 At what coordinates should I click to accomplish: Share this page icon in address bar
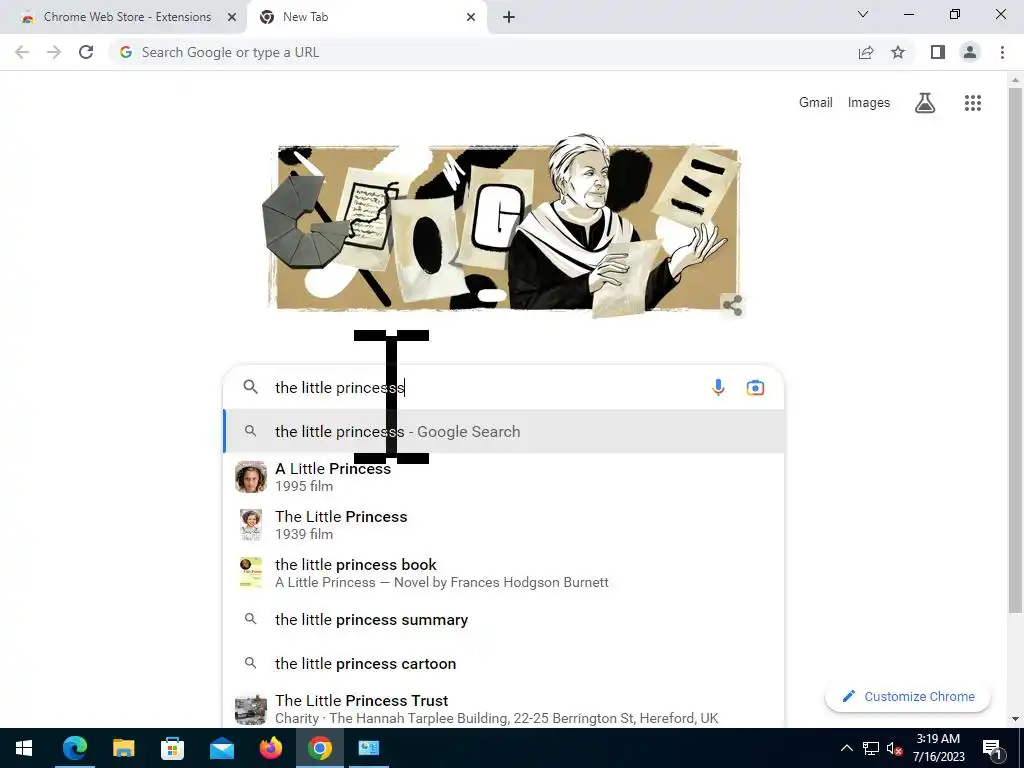pyautogui.click(x=866, y=52)
